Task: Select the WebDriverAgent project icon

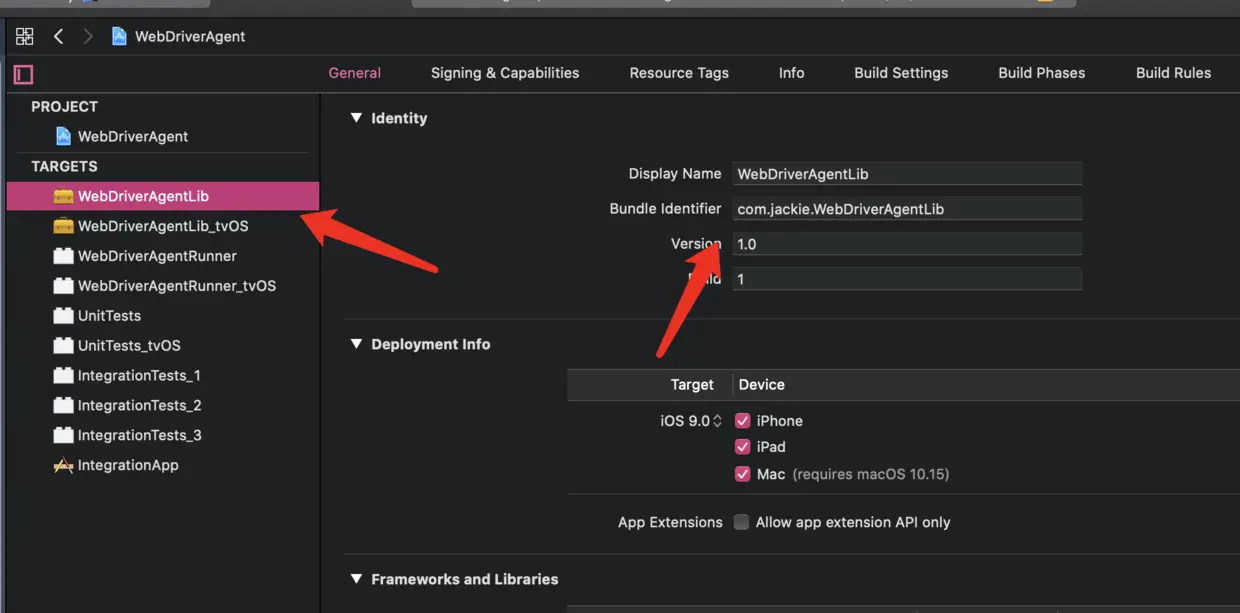Action: 63,136
